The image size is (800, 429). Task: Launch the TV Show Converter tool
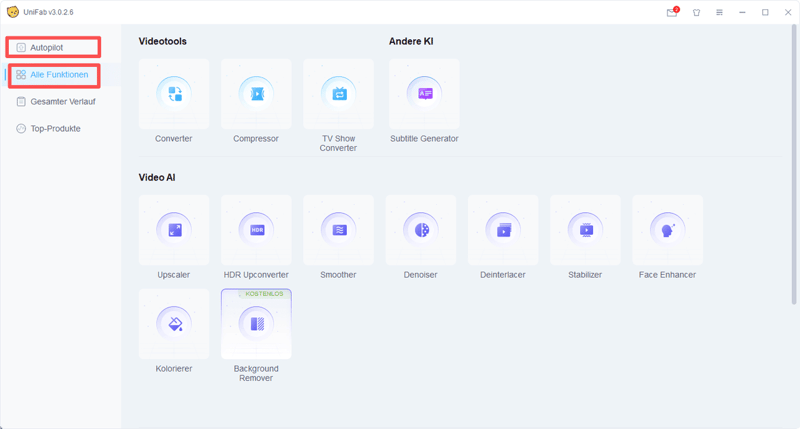338,94
